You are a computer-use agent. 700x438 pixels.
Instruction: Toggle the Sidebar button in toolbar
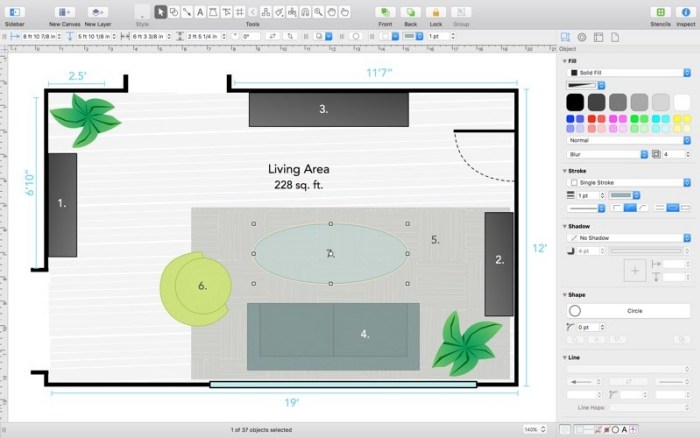15,12
